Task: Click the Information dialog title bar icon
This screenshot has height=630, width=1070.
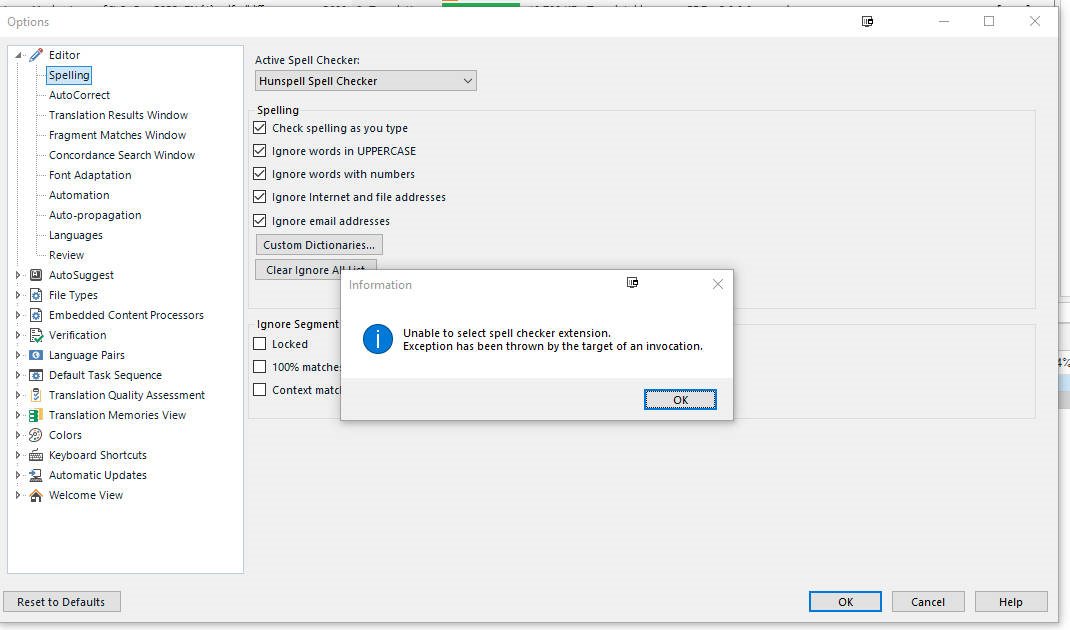Action: pyautogui.click(x=633, y=283)
